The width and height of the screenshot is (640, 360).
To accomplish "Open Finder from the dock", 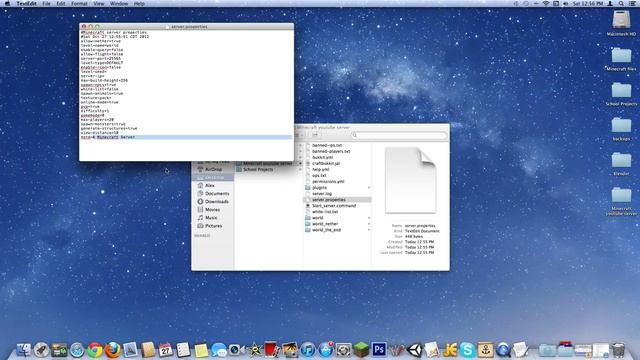I will click(x=23, y=350).
